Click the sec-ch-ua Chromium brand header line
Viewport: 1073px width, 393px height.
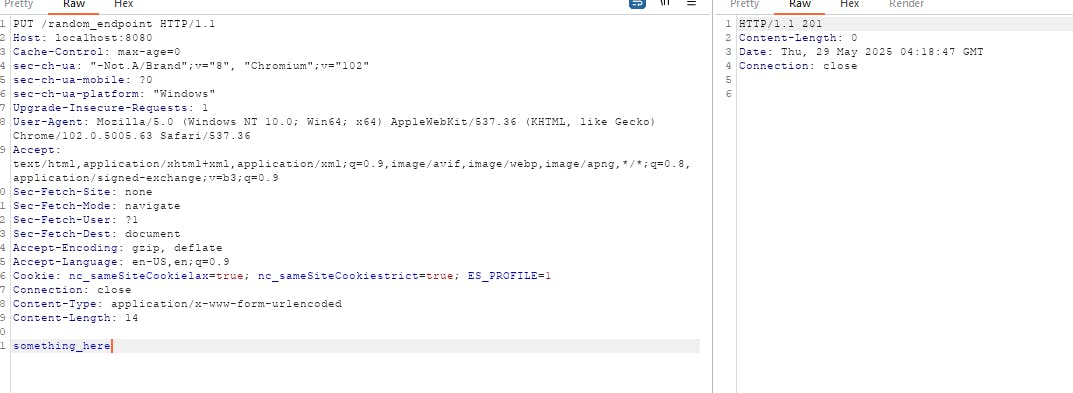coord(191,66)
